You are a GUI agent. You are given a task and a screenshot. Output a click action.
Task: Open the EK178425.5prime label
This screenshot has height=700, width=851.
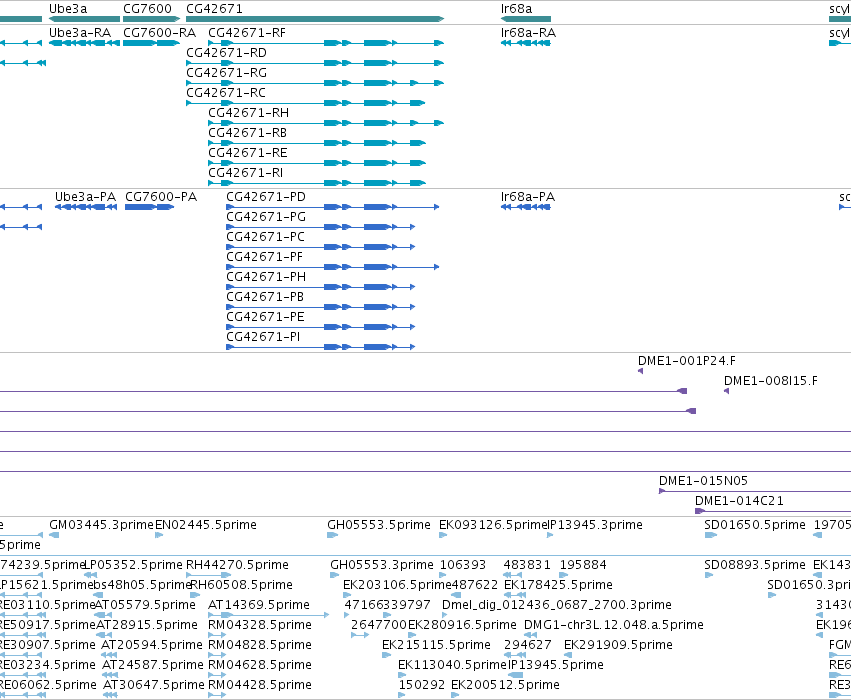558,585
